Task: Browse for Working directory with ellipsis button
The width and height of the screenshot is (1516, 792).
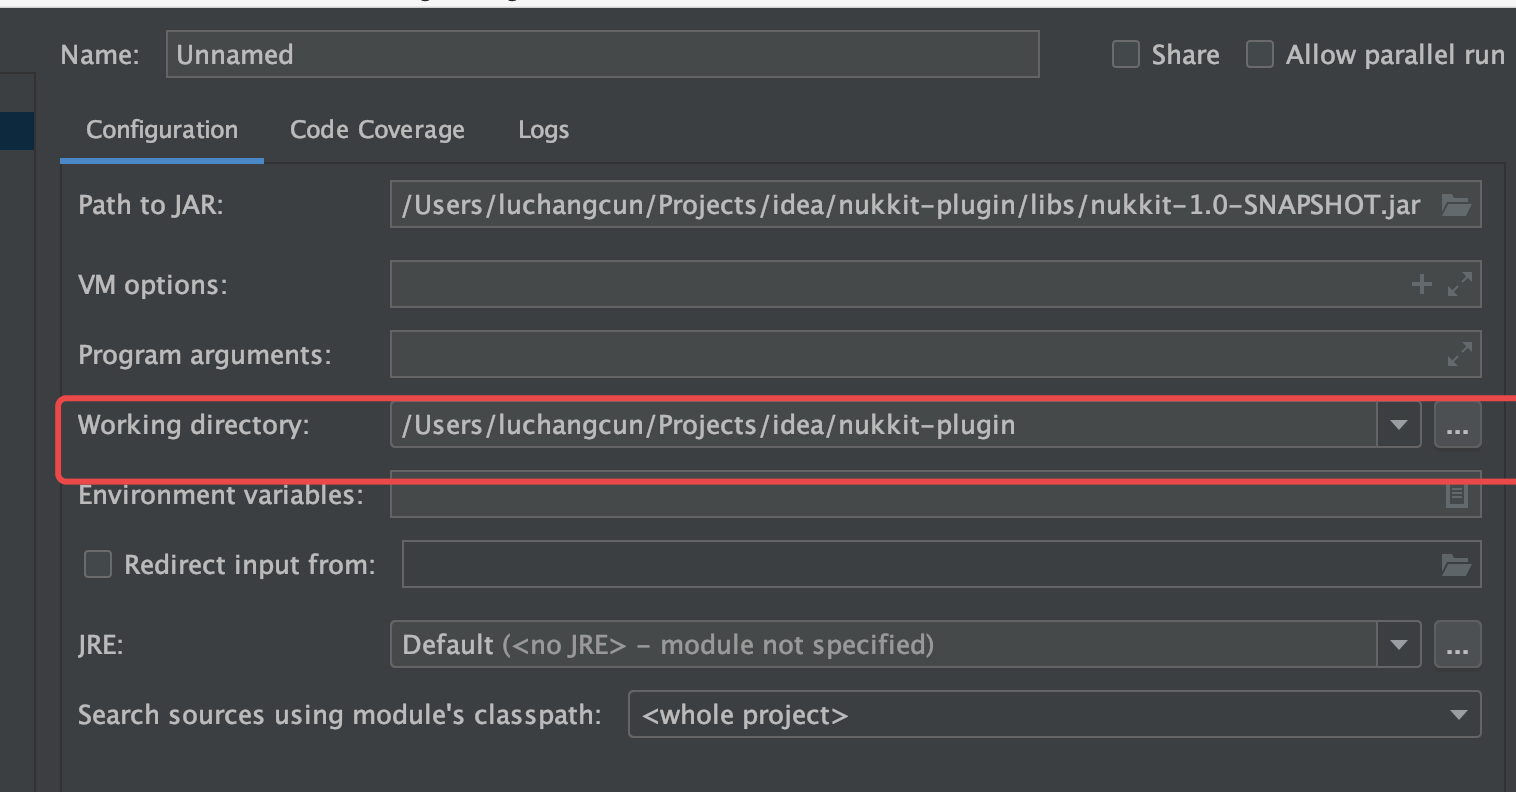Action: pos(1457,427)
